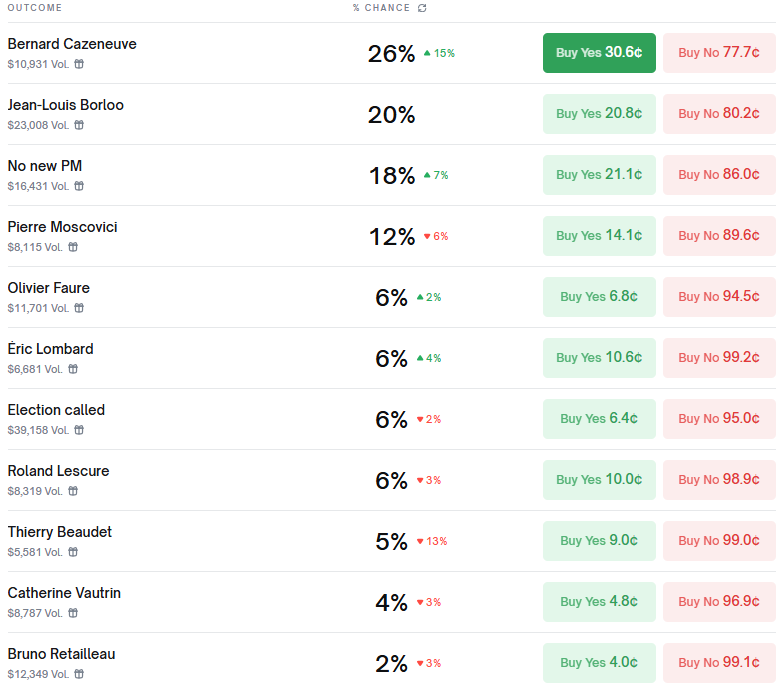The image size is (783, 688).
Task: Click the gift icon under Bernard Cazeneuve
Action: pyautogui.click(x=79, y=64)
